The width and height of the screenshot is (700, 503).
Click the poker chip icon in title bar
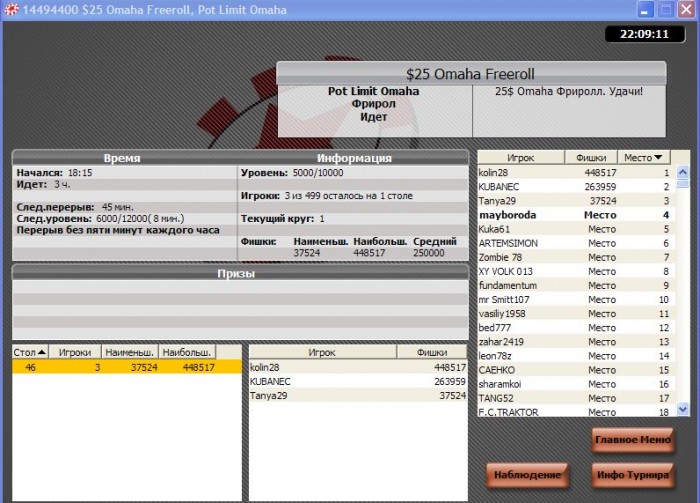click(x=11, y=10)
